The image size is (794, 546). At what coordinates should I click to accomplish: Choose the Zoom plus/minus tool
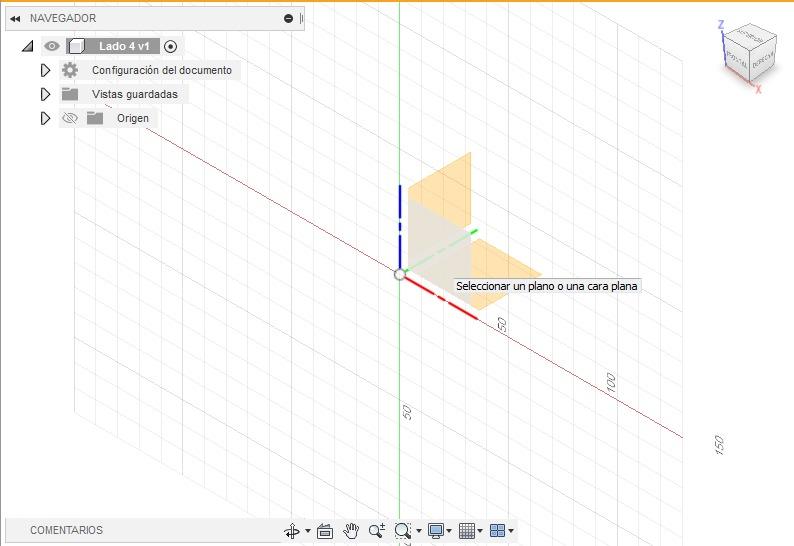pyautogui.click(x=377, y=530)
